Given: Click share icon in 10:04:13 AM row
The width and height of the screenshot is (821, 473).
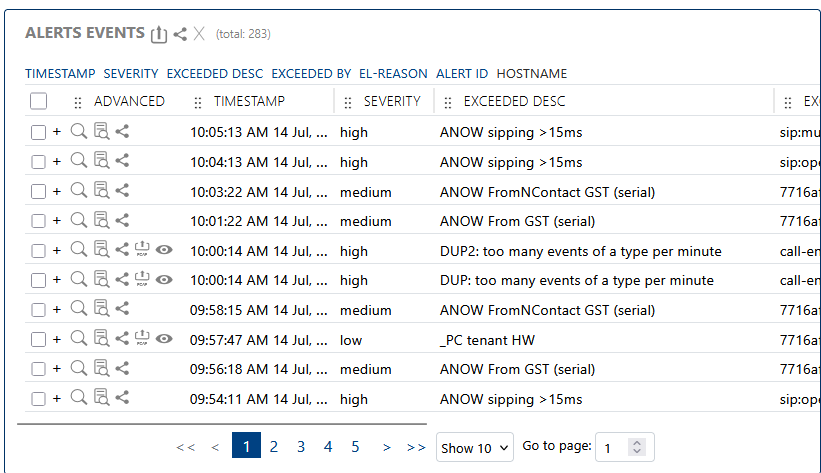Looking at the screenshot, I should 122,161.
